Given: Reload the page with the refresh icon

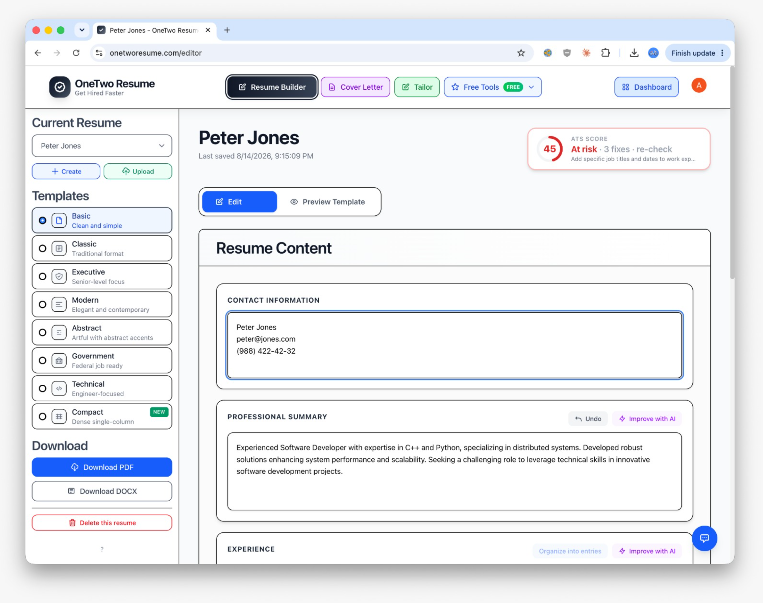Looking at the screenshot, I should click(76, 53).
